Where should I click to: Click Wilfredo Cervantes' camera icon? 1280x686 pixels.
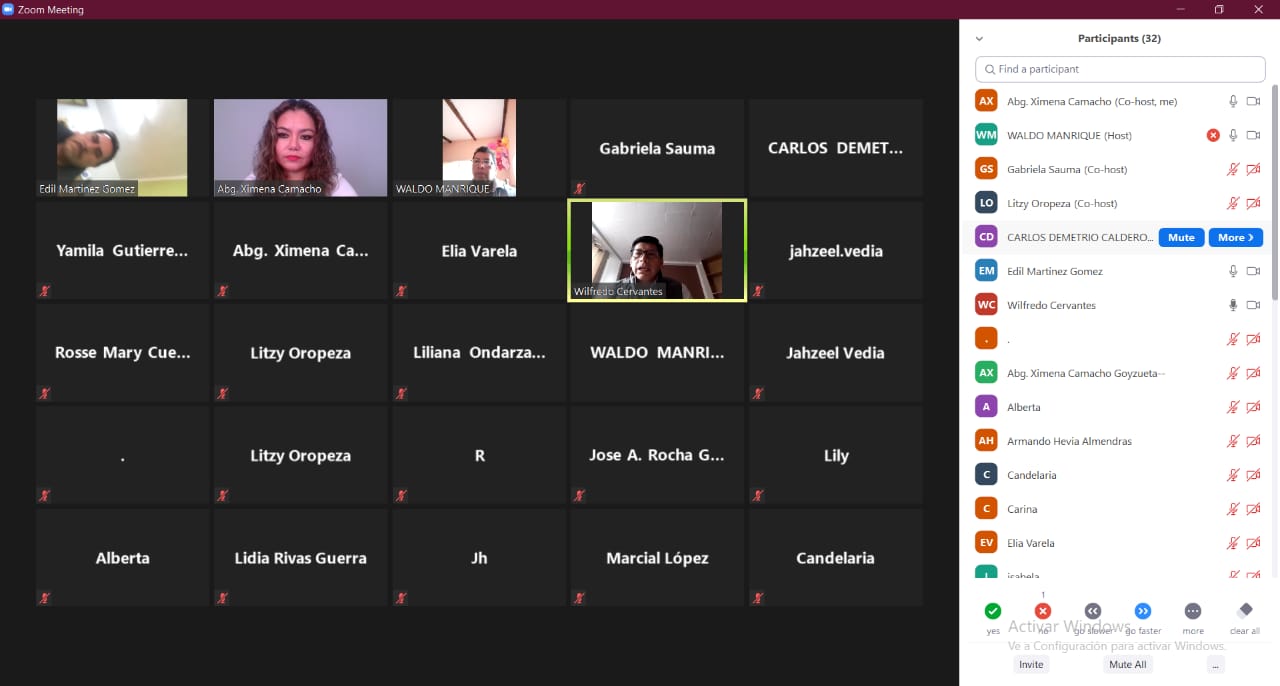(1253, 306)
